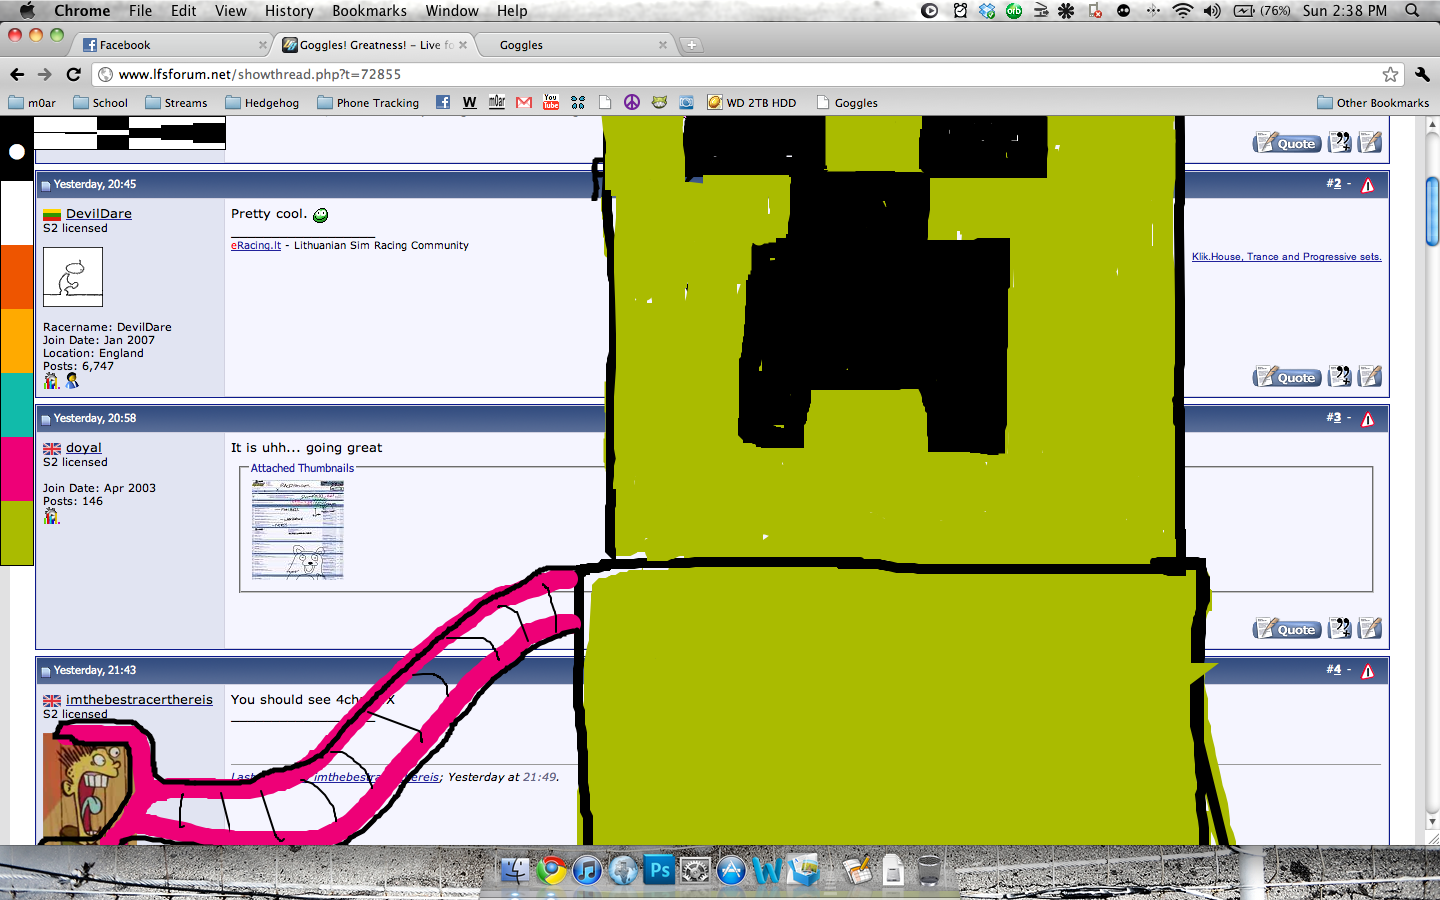Open the History menu
Image resolution: width=1440 pixels, height=900 pixels.
pyautogui.click(x=289, y=11)
